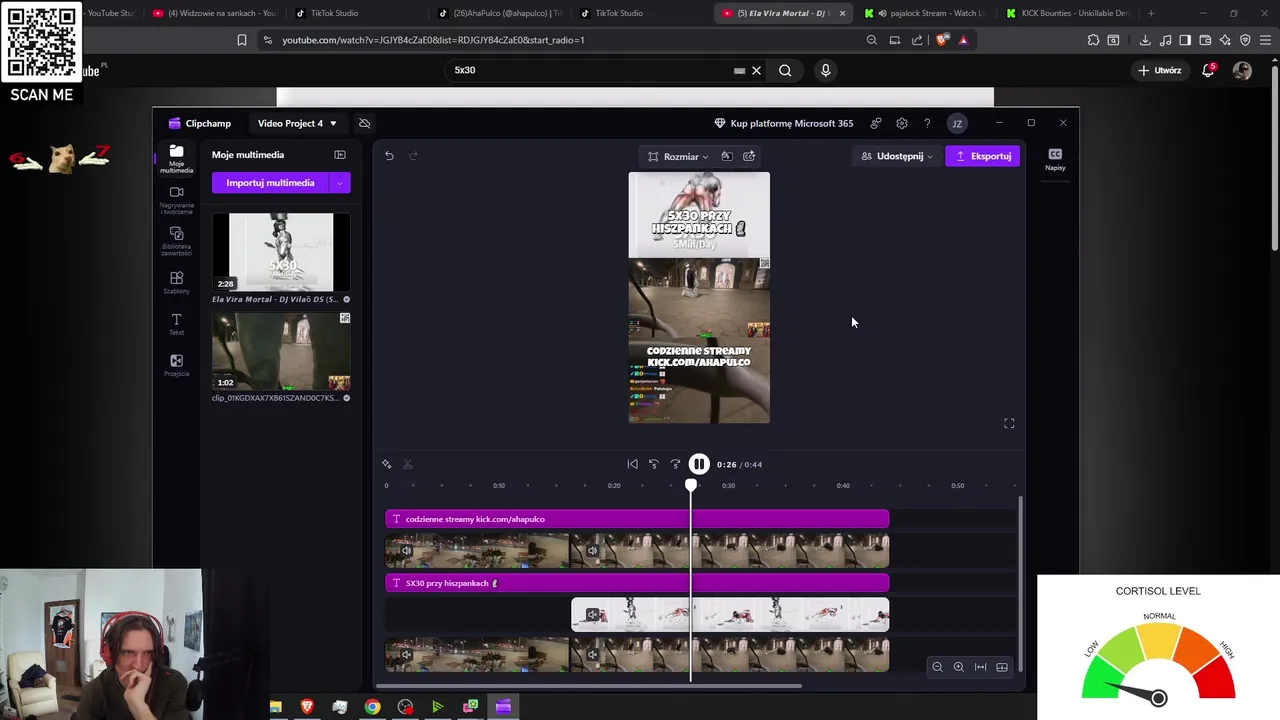Viewport: 1280px width, 720px height.
Task: Unmute the white workout clip audio
Action: coord(592,615)
